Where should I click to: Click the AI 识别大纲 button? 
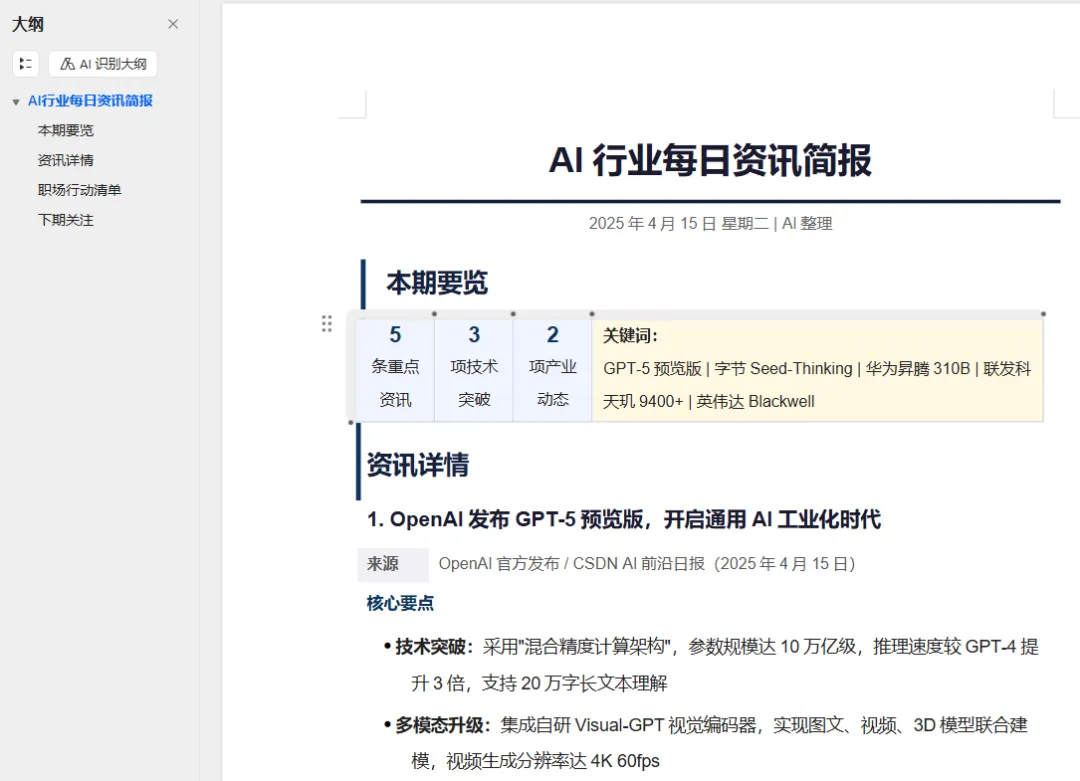103,64
